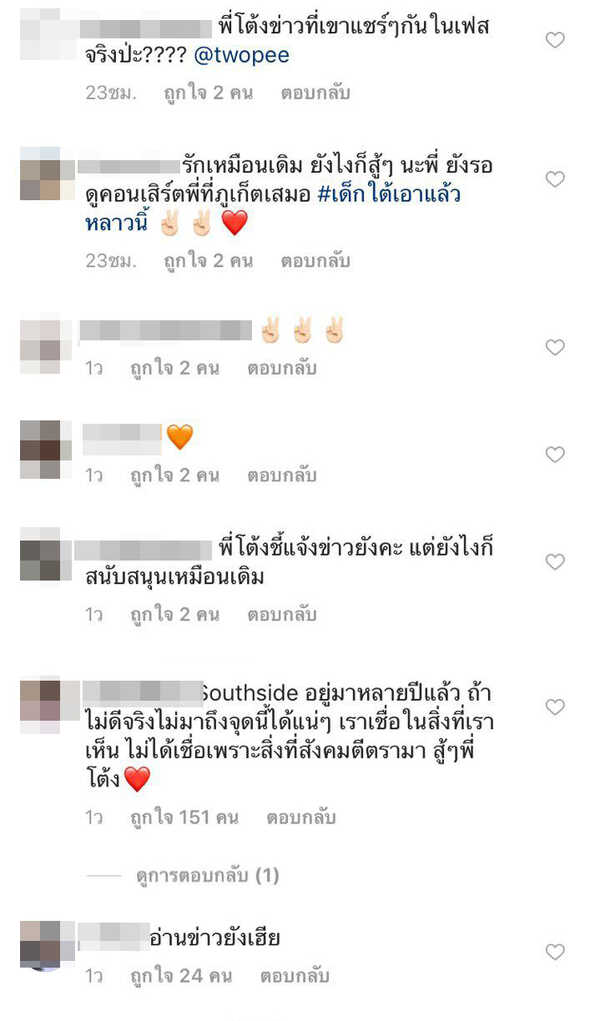Like the orange heart emoji comment
This screenshot has height=1021, width=600.
pos(554,454)
